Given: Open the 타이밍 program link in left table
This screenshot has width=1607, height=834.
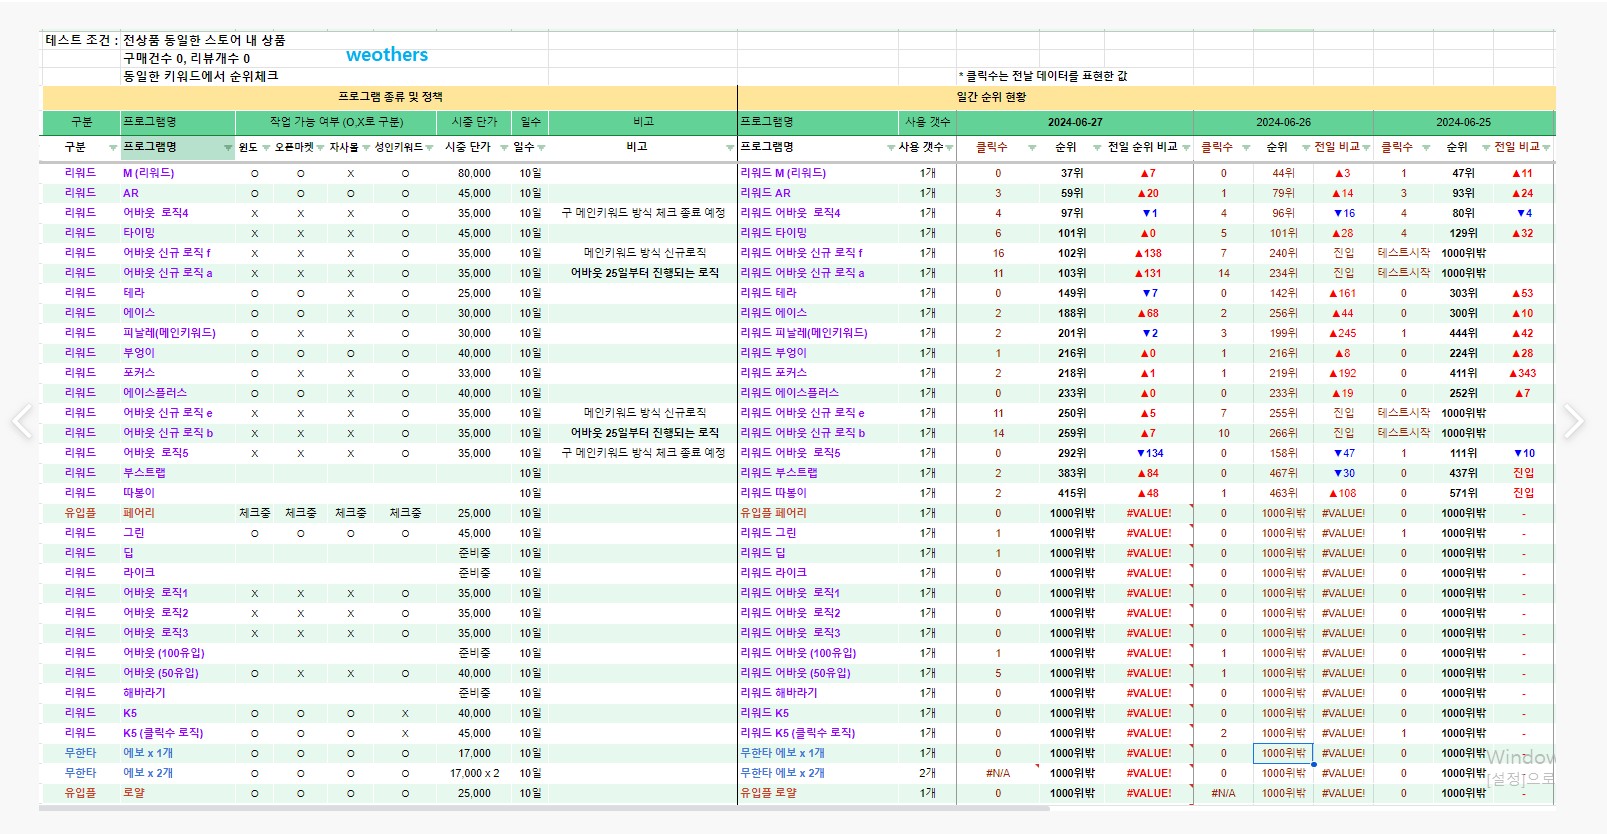Looking at the screenshot, I should 139,233.
